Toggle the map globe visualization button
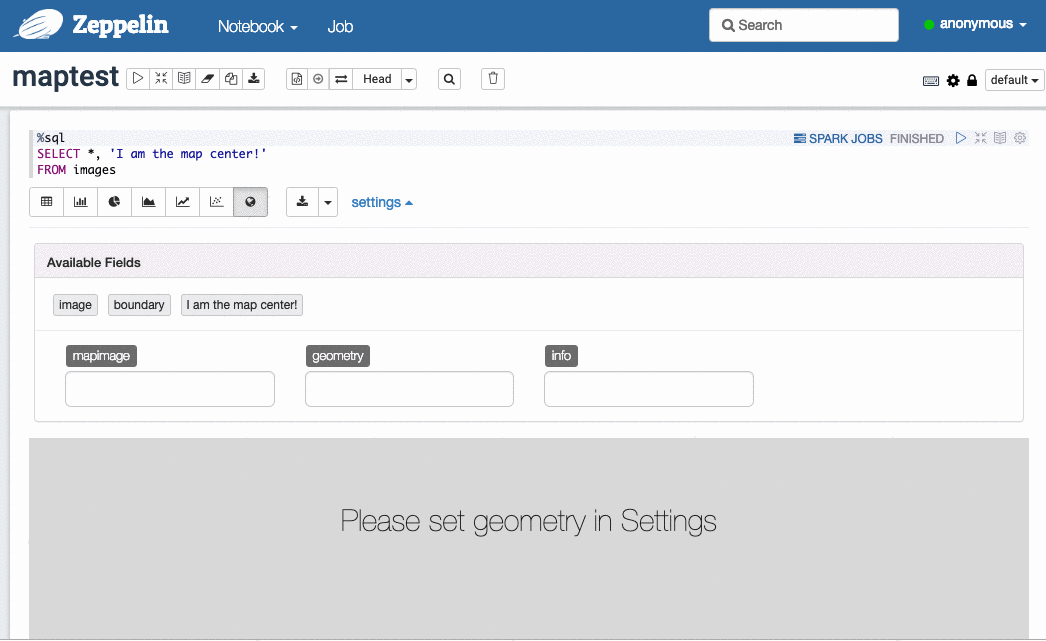1046x641 pixels. tap(250, 202)
